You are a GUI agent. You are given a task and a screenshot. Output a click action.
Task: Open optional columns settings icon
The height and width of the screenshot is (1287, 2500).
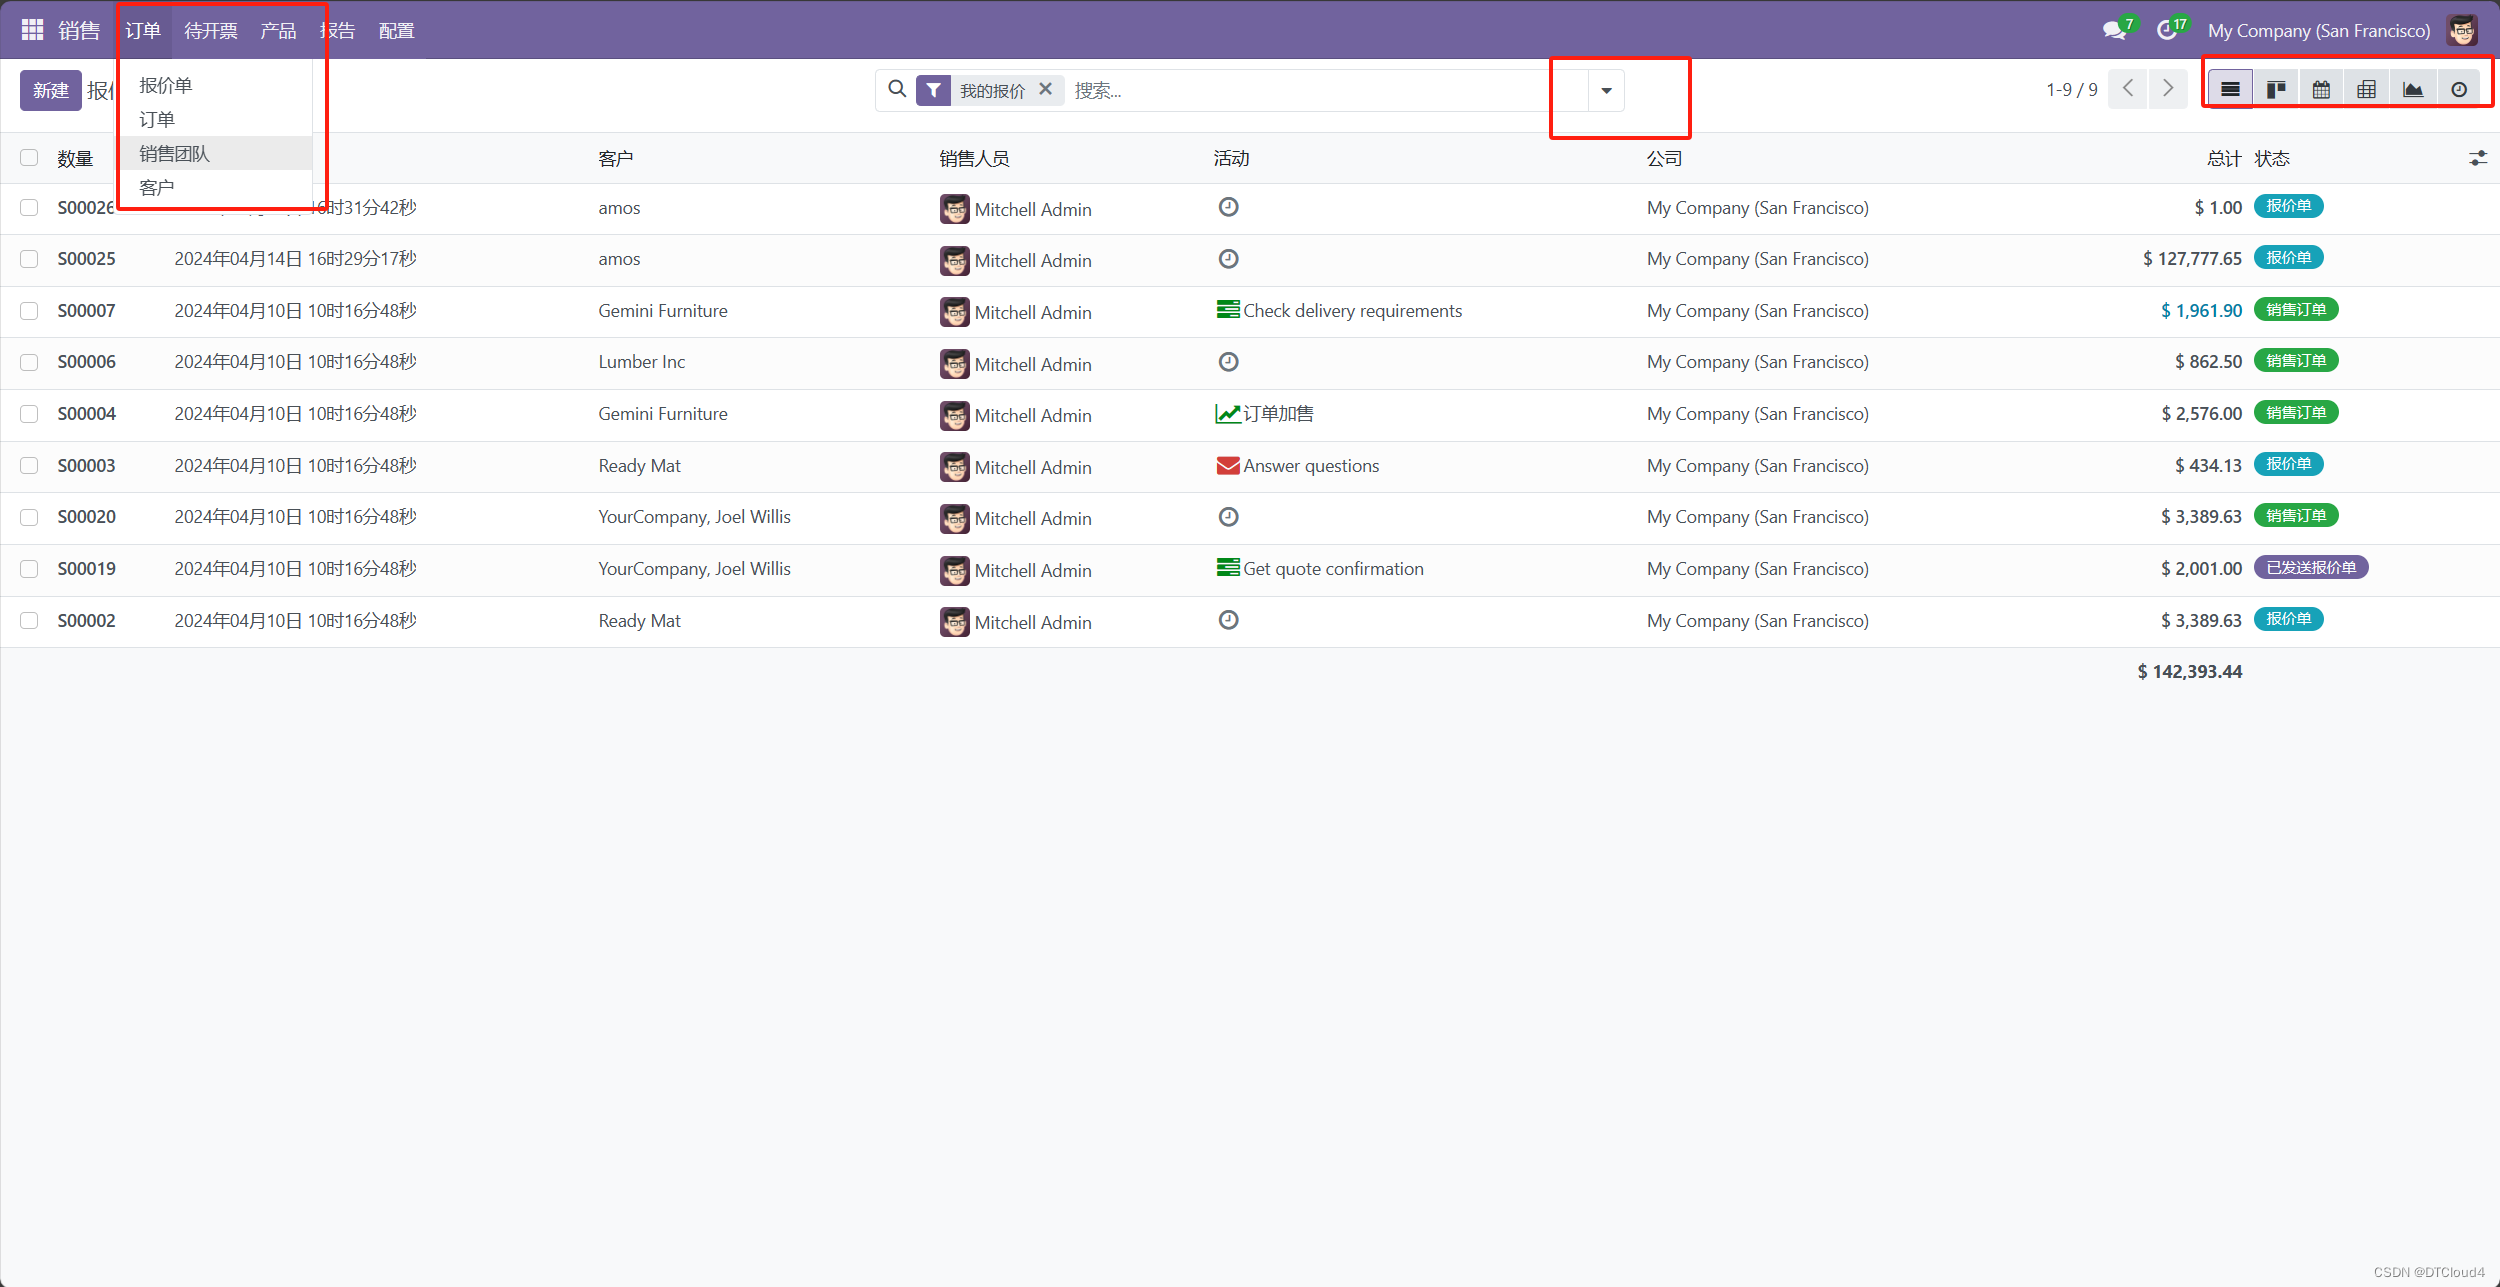pos(2477,158)
